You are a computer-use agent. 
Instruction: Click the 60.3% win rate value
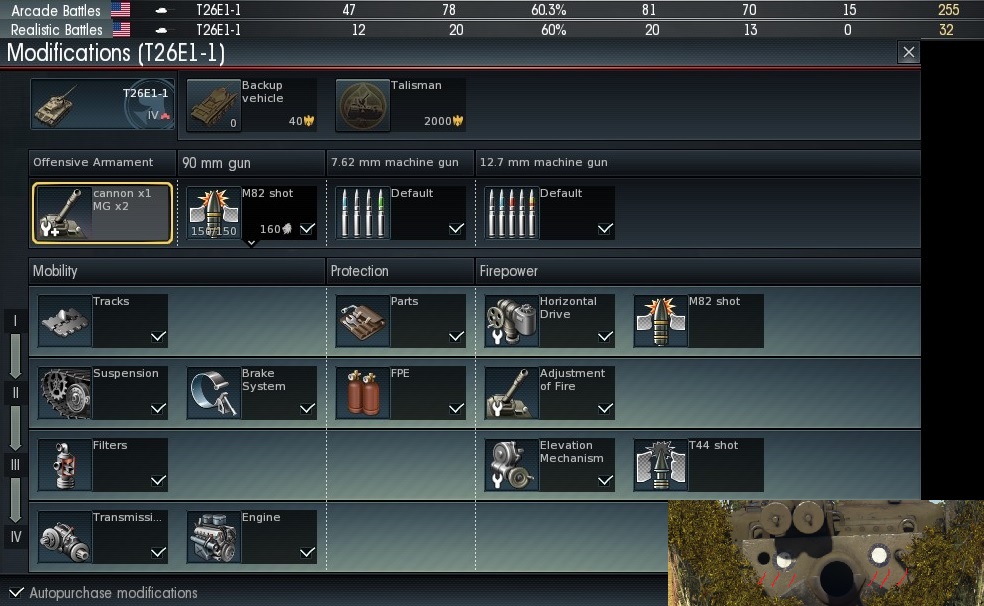click(548, 10)
